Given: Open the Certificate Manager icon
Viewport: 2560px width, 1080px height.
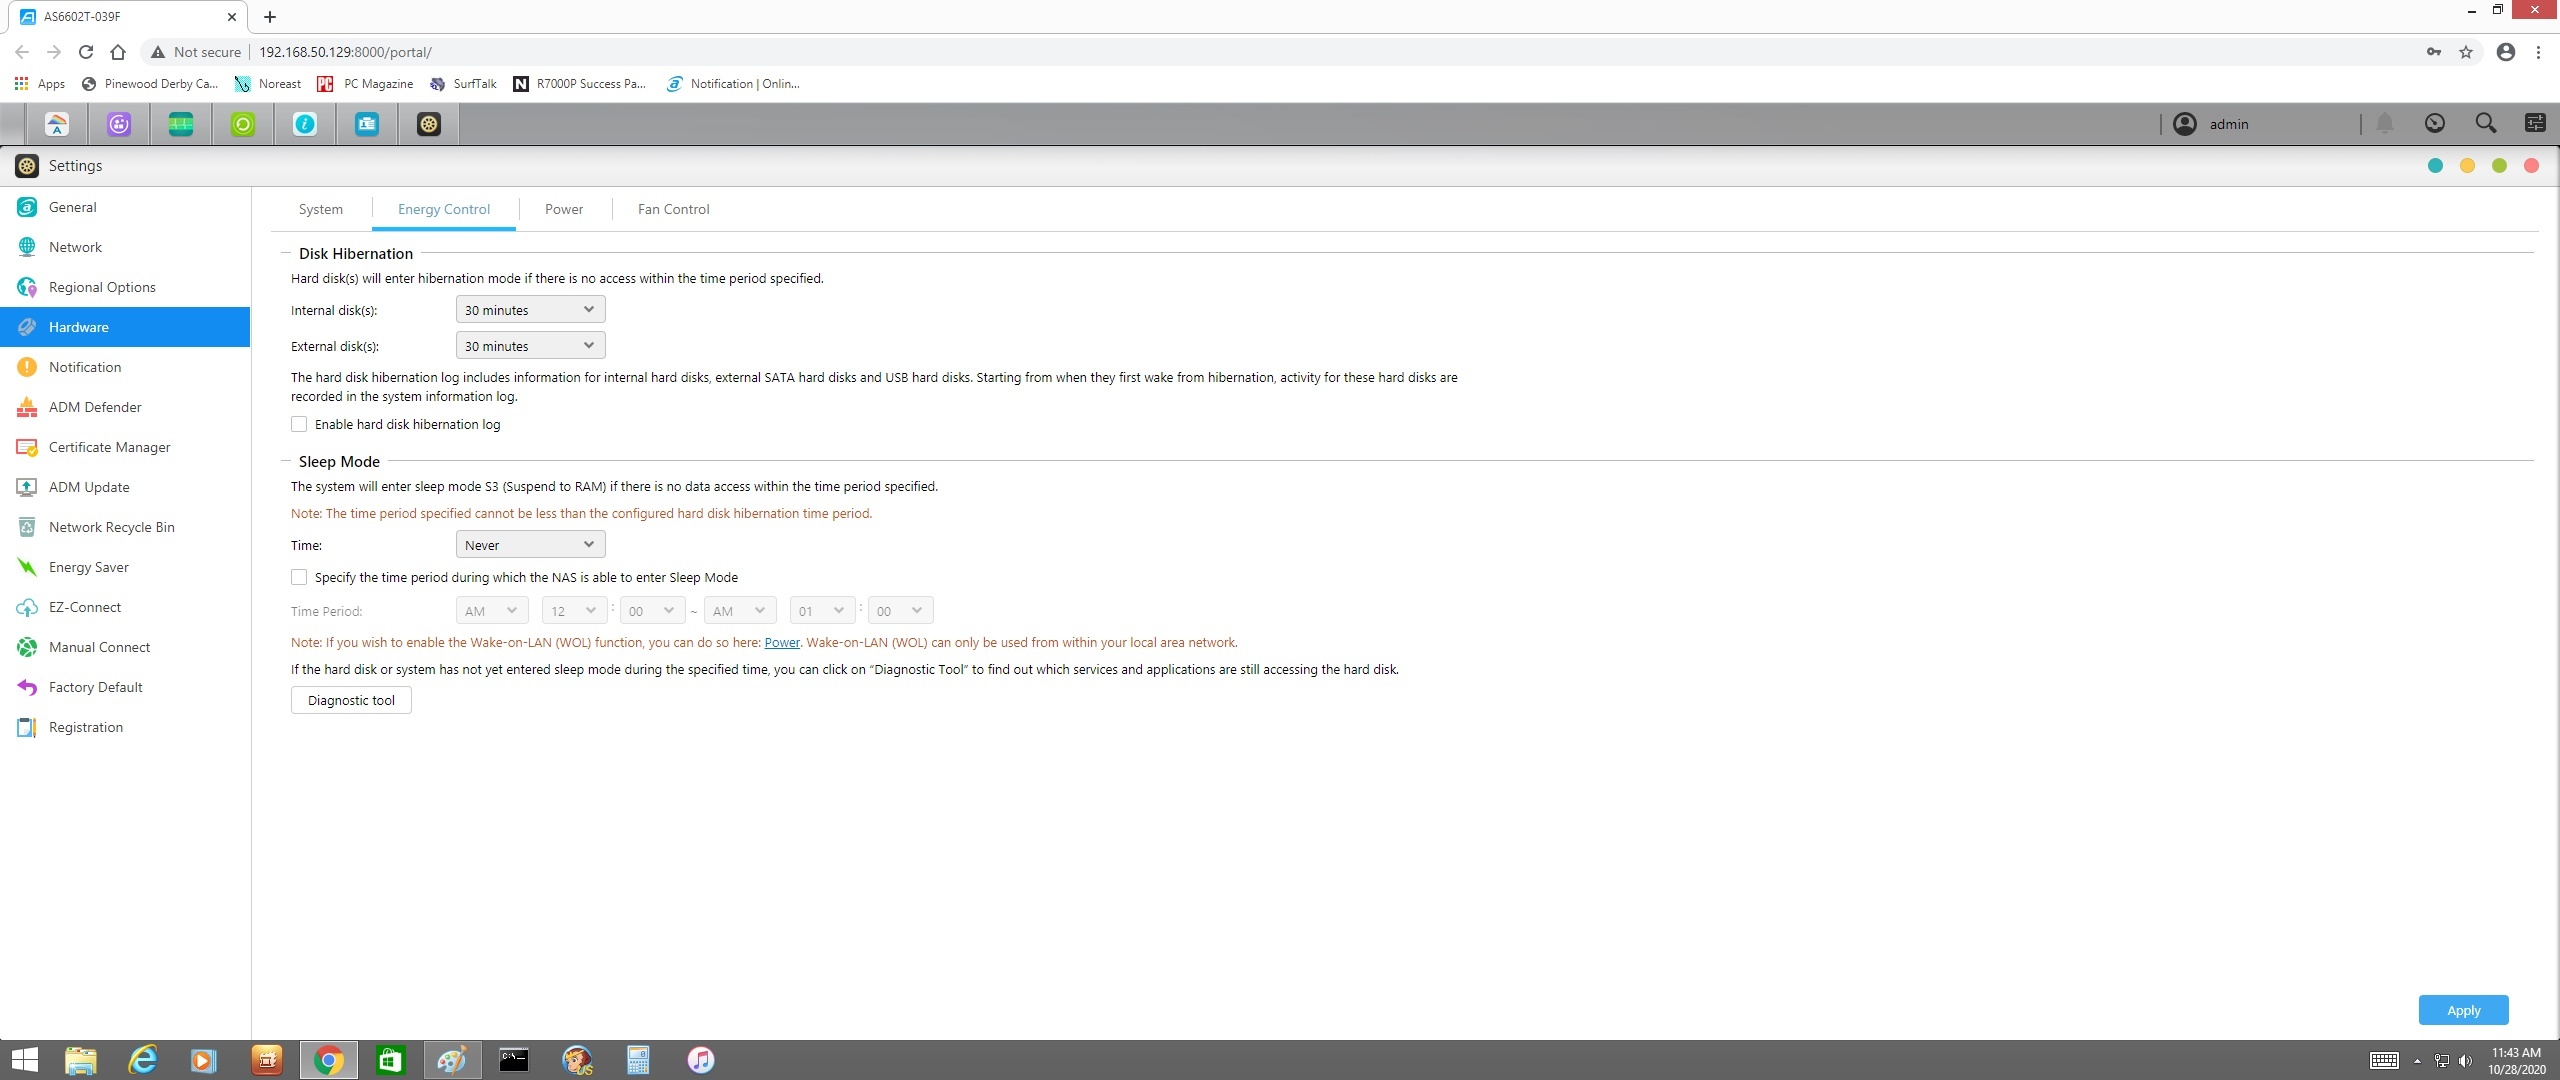Looking at the screenshot, I should pyautogui.click(x=27, y=447).
